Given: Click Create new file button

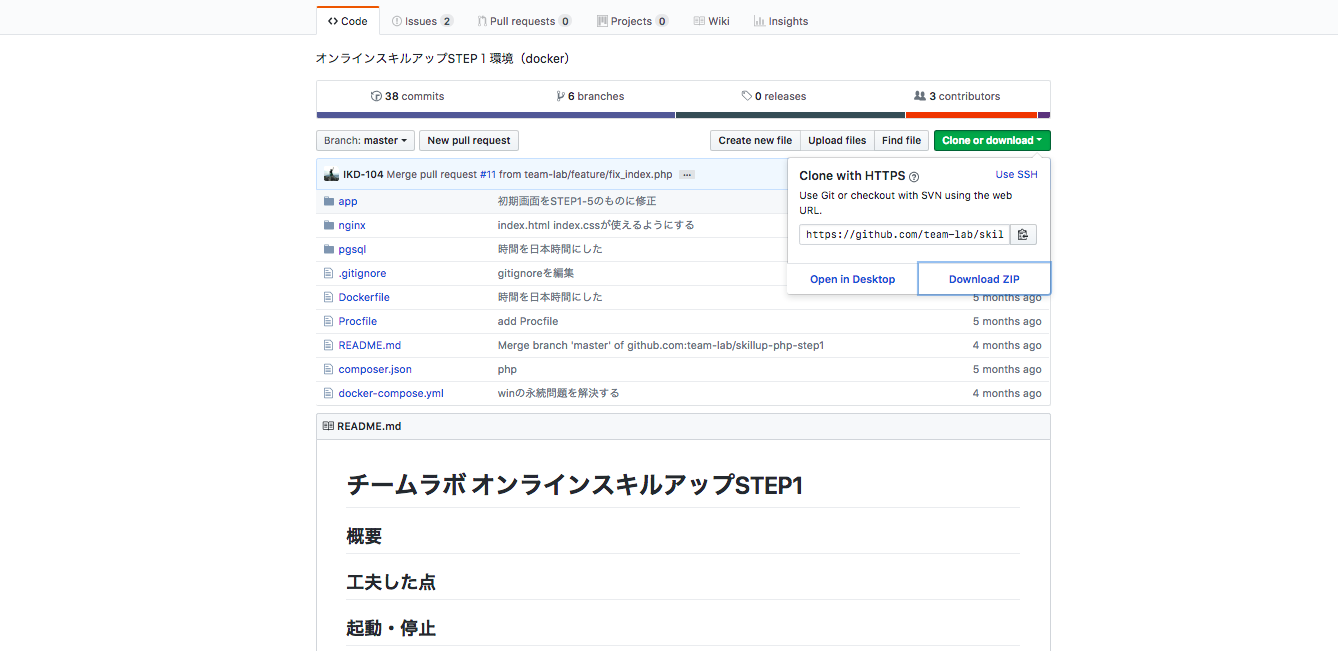Looking at the screenshot, I should coord(755,141).
